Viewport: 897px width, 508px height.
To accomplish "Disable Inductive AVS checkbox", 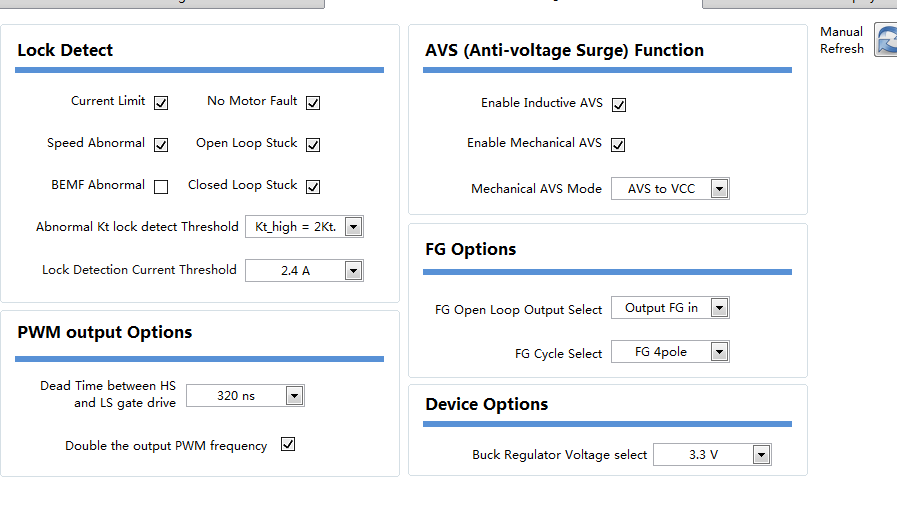I will 618,104.
